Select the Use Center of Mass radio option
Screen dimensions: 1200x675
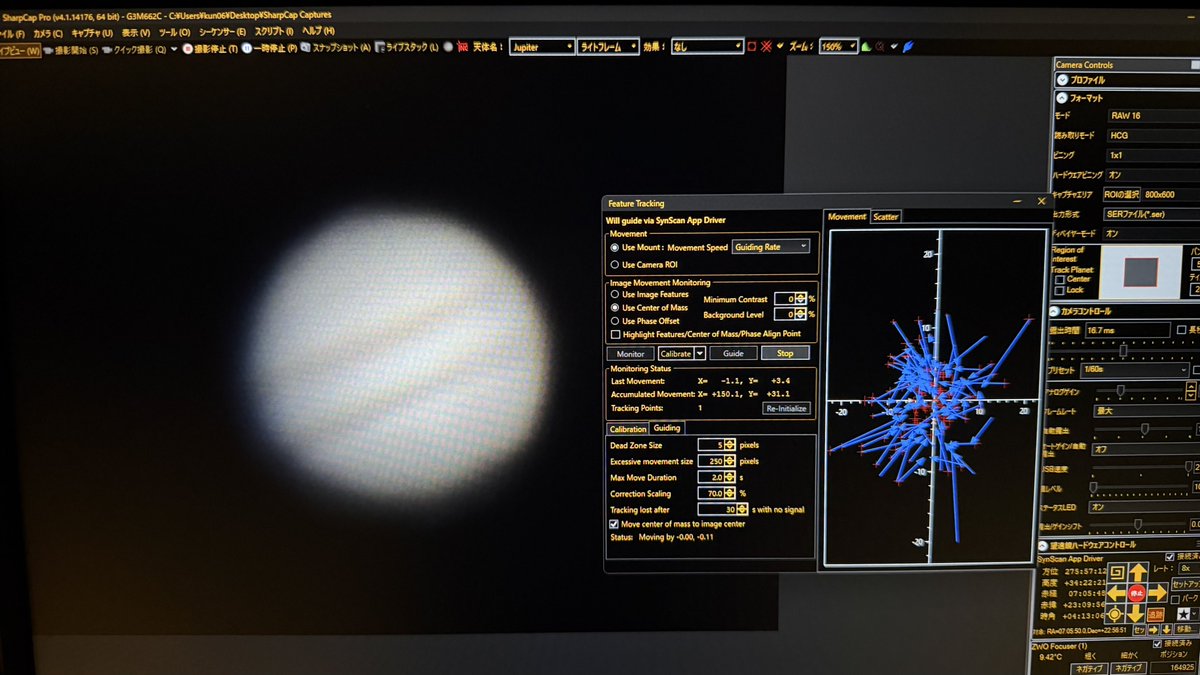click(615, 308)
